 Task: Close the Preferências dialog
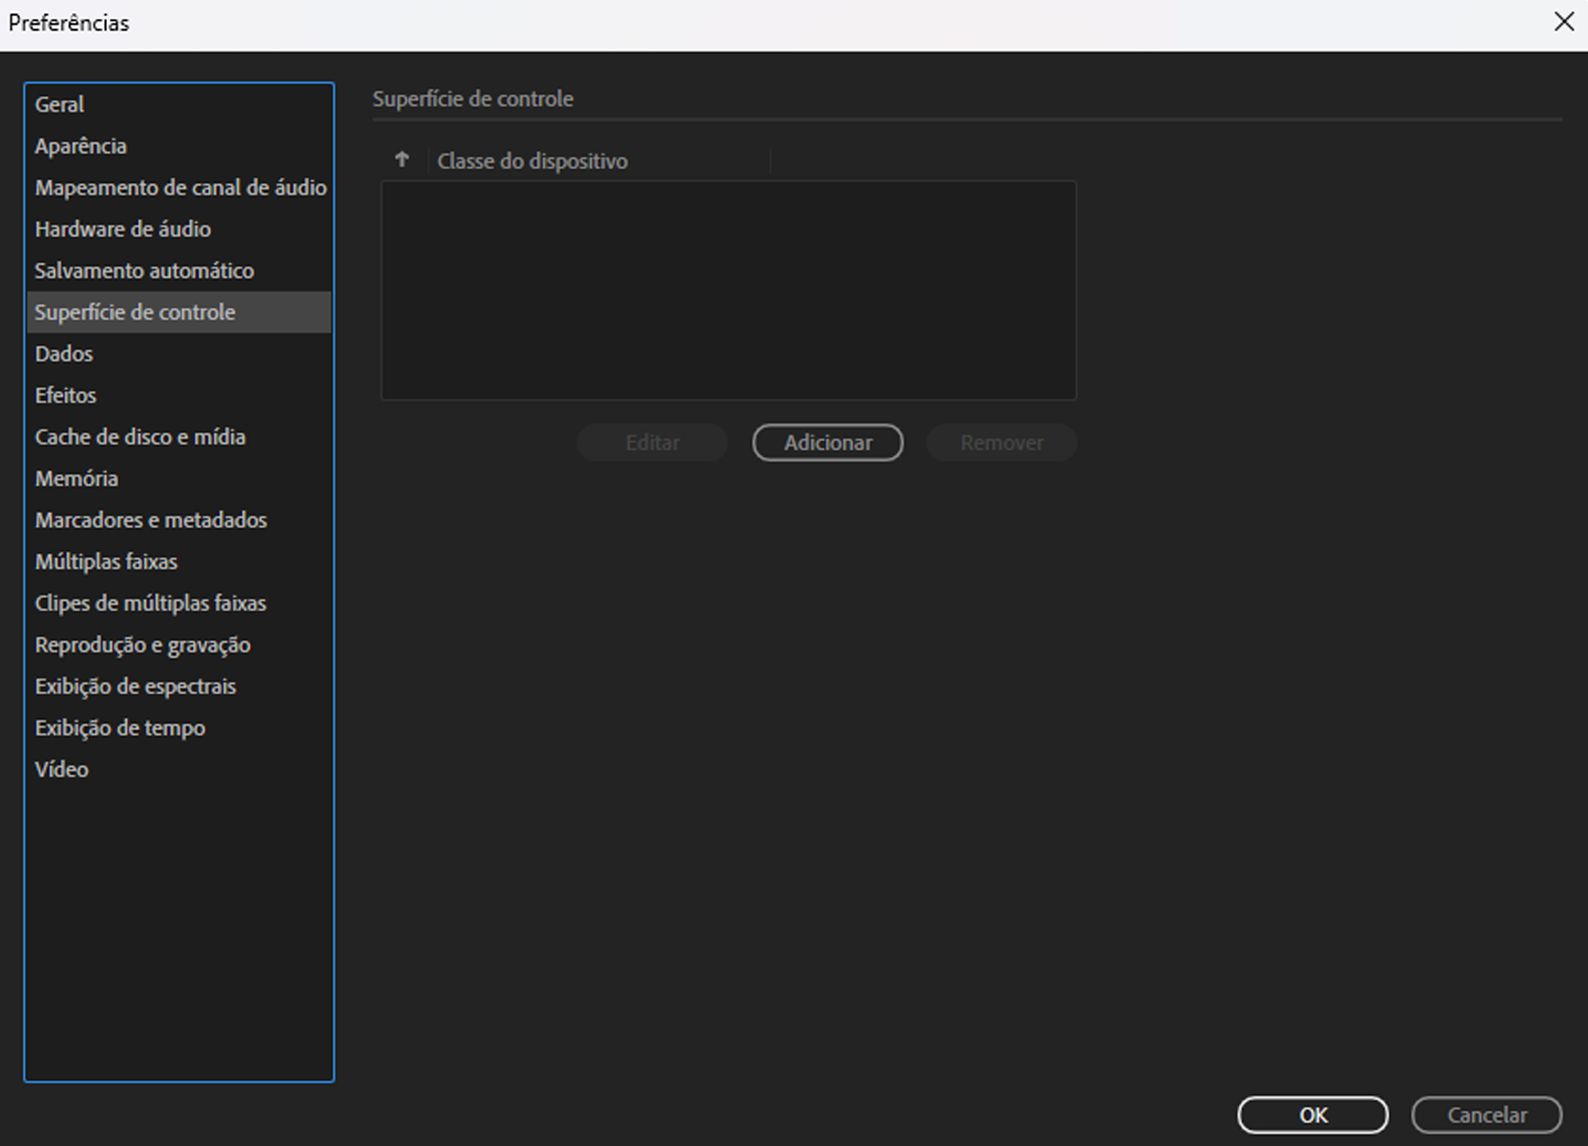click(x=1564, y=22)
